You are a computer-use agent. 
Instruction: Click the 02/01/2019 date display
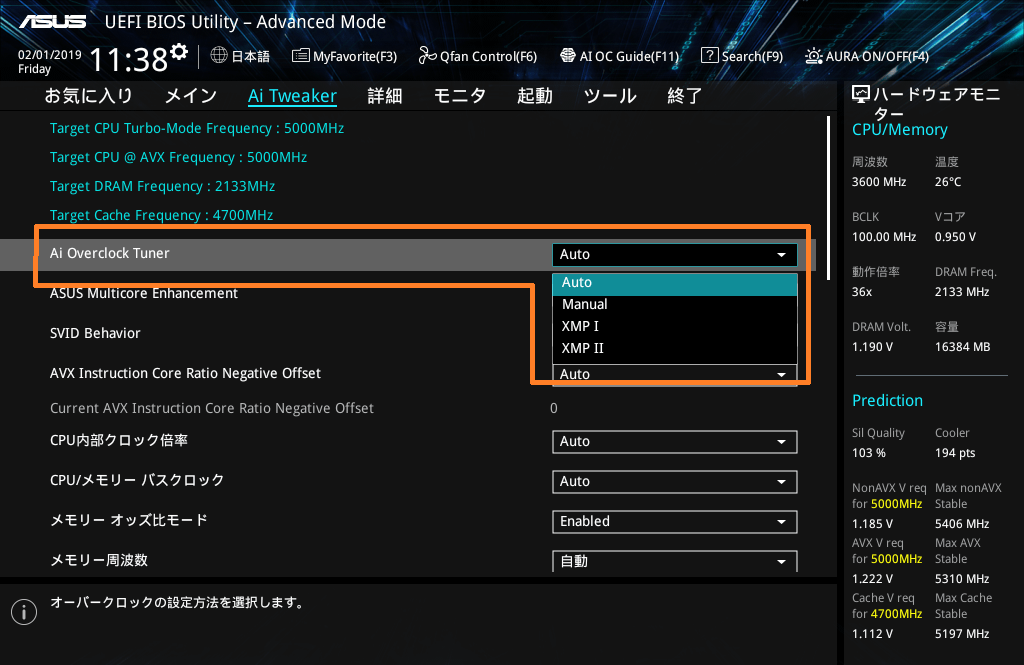point(50,55)
